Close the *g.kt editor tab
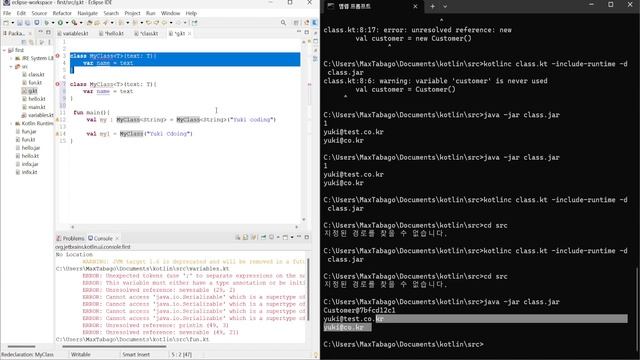 click(189, 33)
